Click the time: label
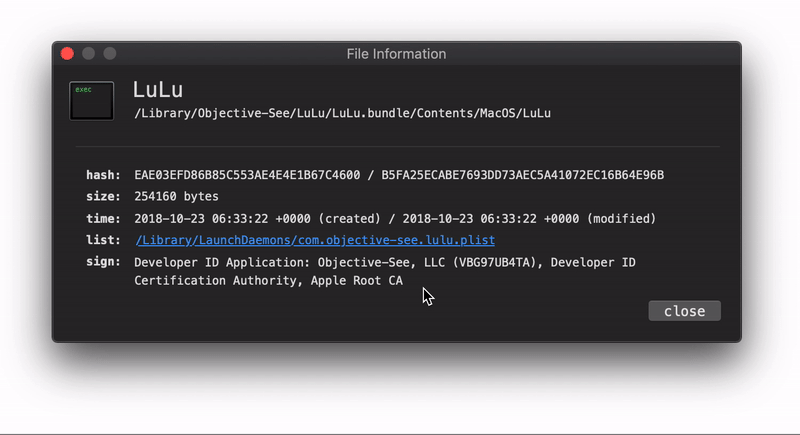 pos(103,218)
